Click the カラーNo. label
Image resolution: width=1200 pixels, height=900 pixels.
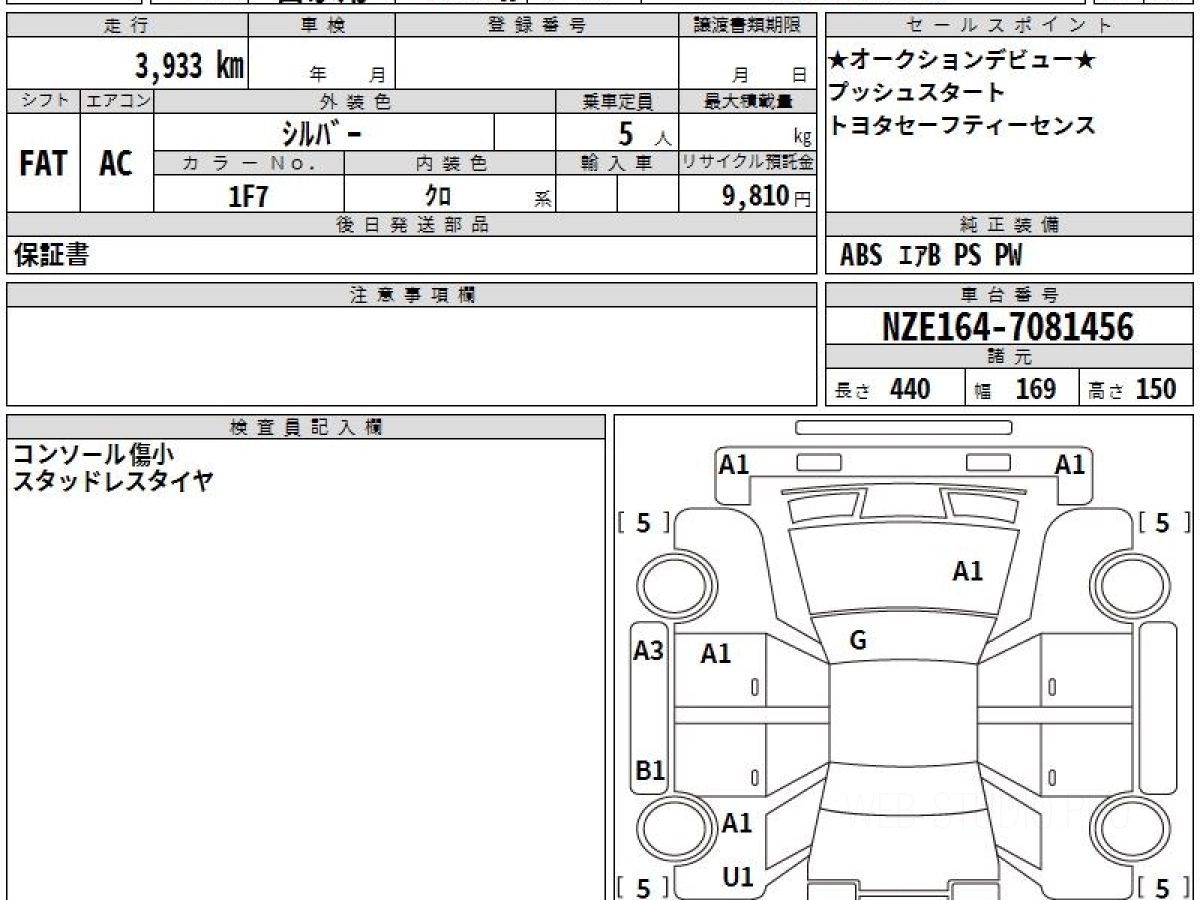(x=249, y=163)
